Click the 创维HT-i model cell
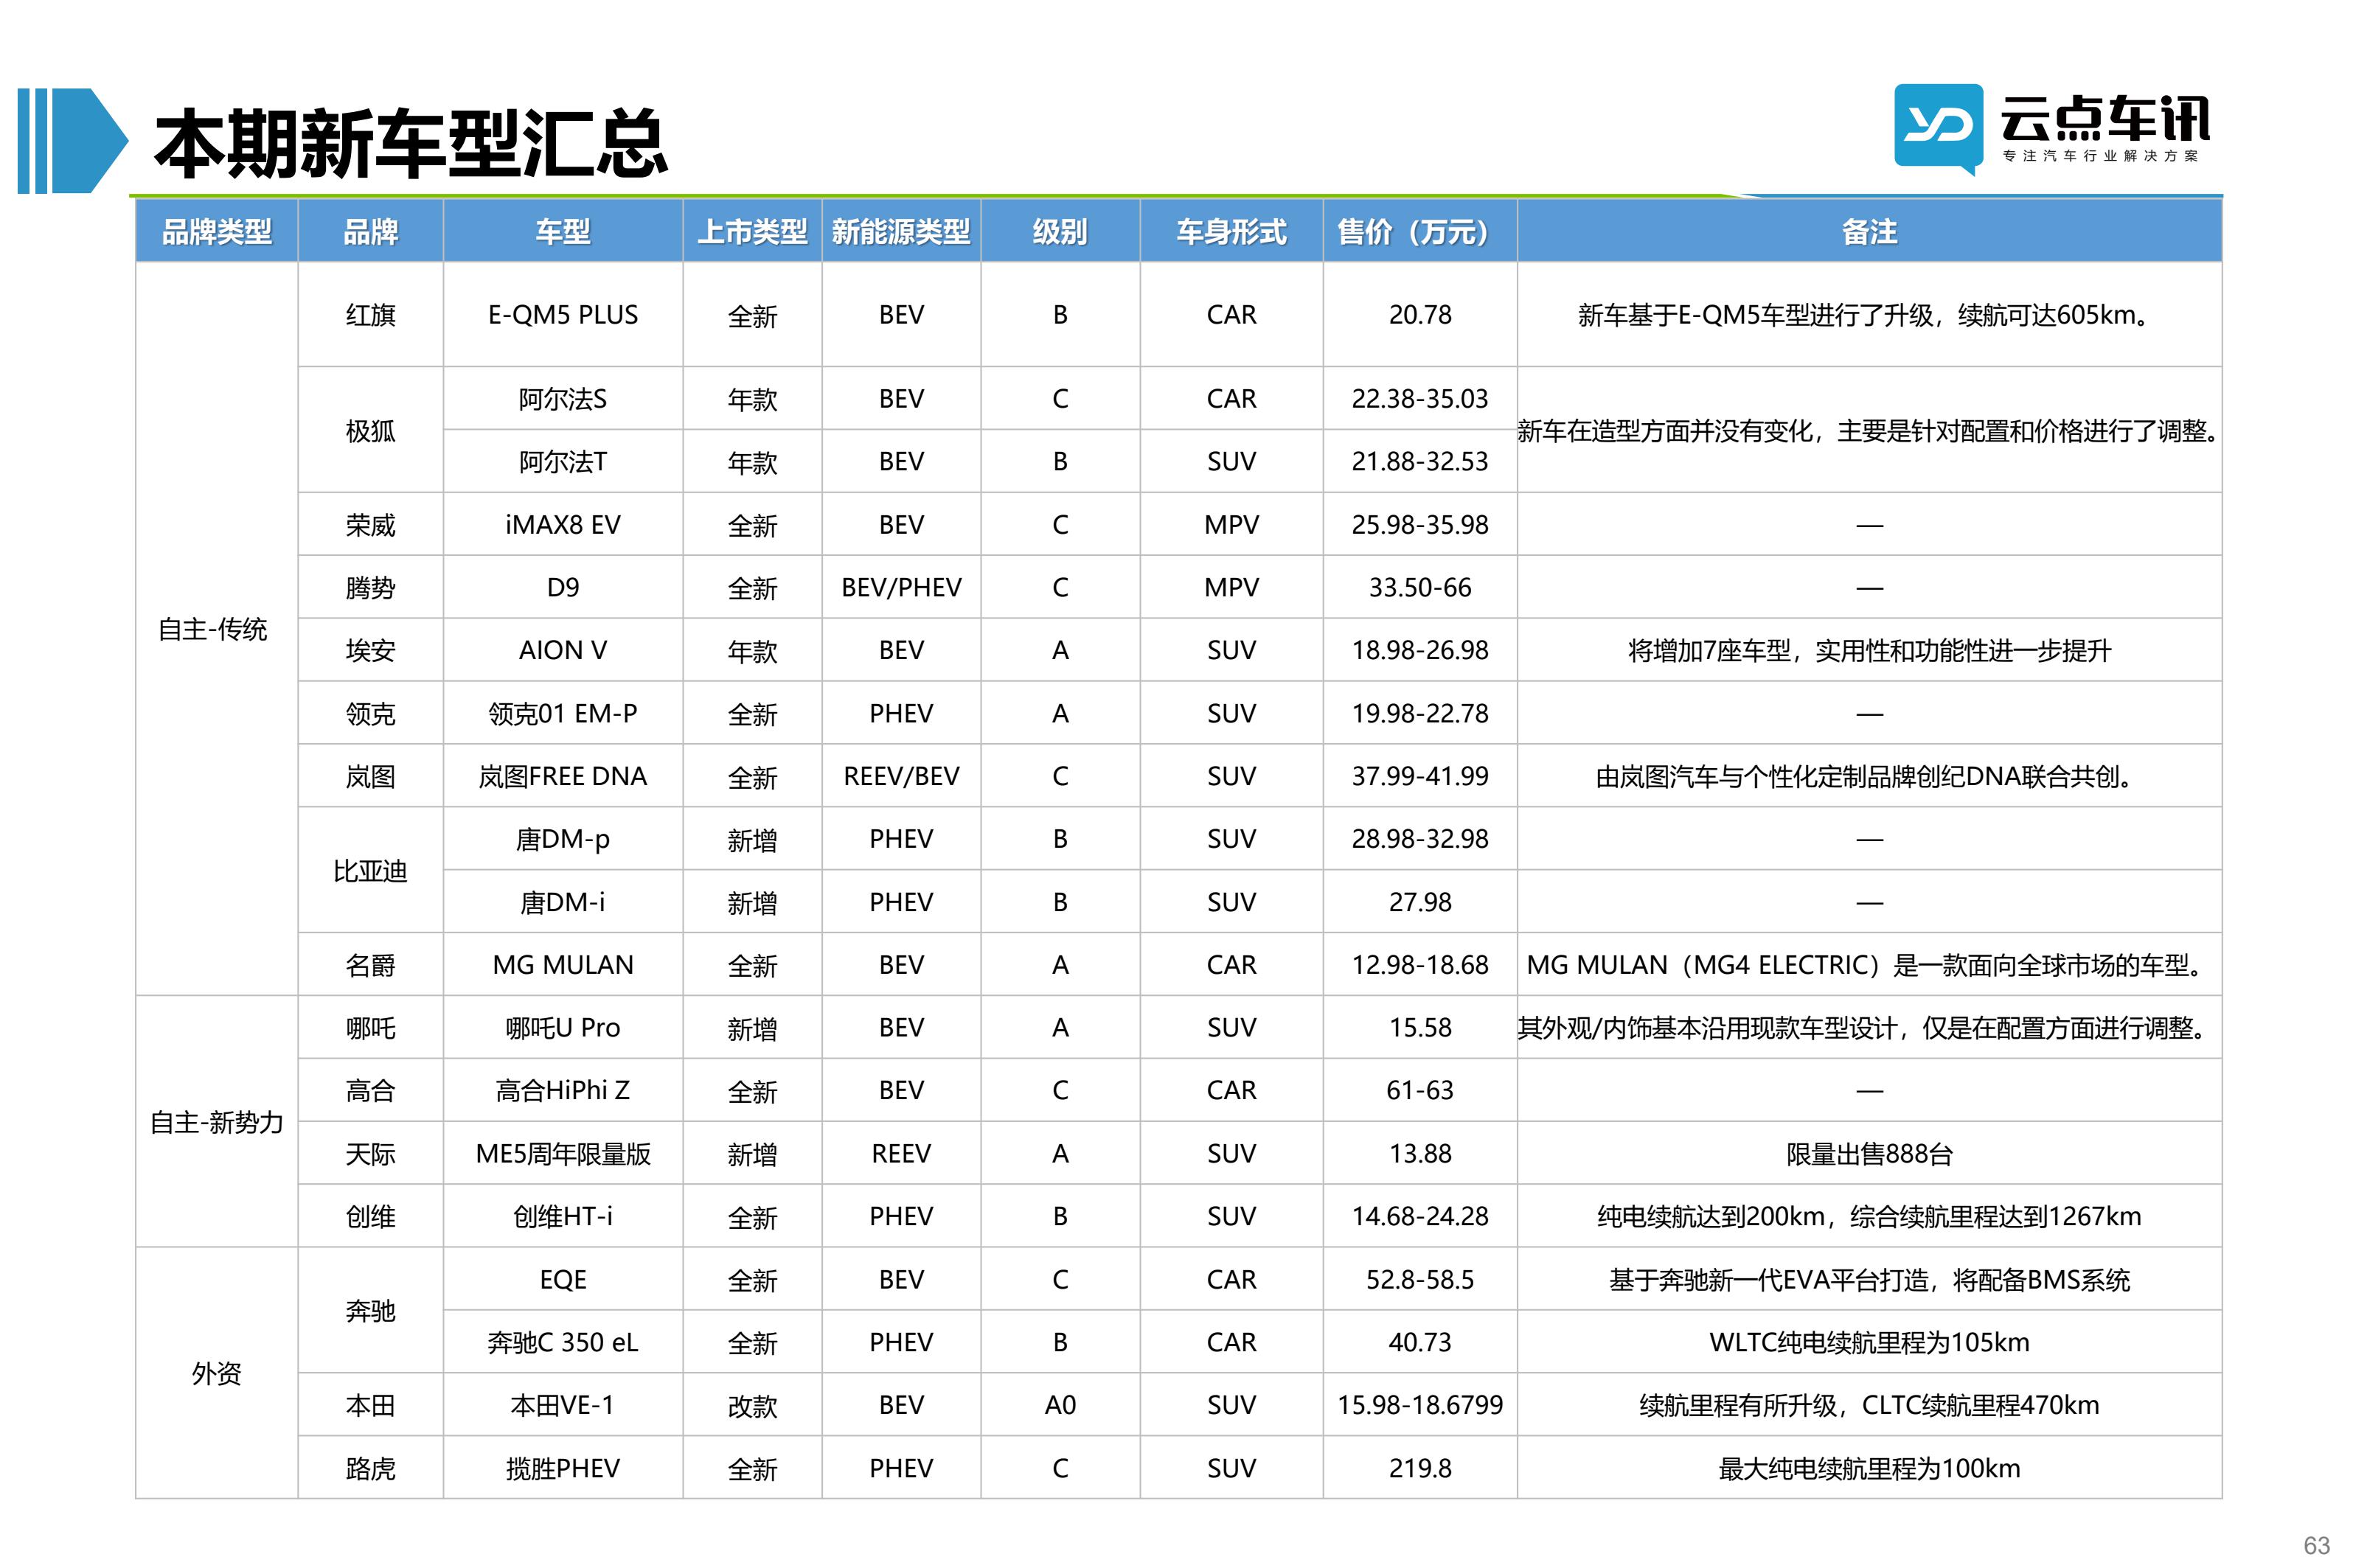The height and width of the screenshot is (1568, 2353). [x=563, y=1216]
